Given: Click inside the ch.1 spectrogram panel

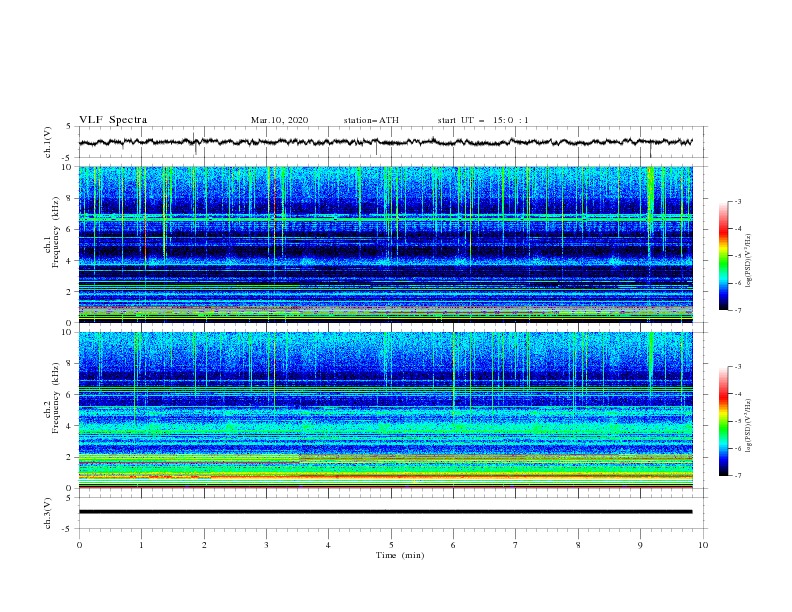Looking at the screenshot, I should pos(386,244).
